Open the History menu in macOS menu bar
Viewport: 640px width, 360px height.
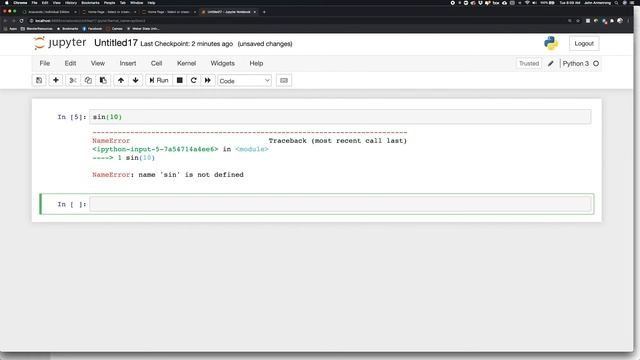tap(71, 2)
